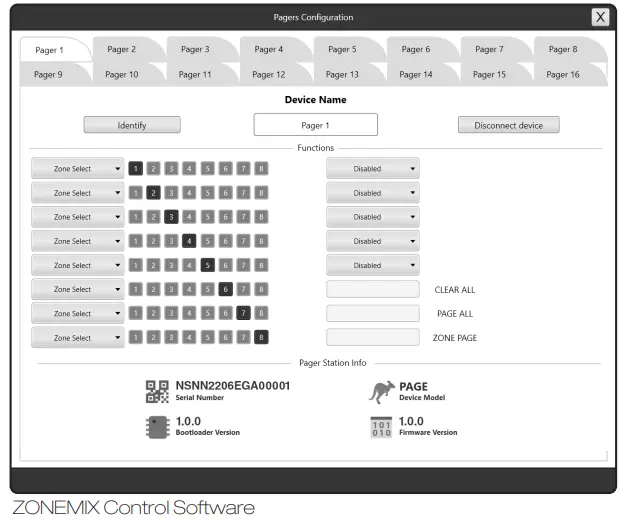Close the Pagers Configuration window
The width and height of the screenshot is (625, 530).
(600, 17)
